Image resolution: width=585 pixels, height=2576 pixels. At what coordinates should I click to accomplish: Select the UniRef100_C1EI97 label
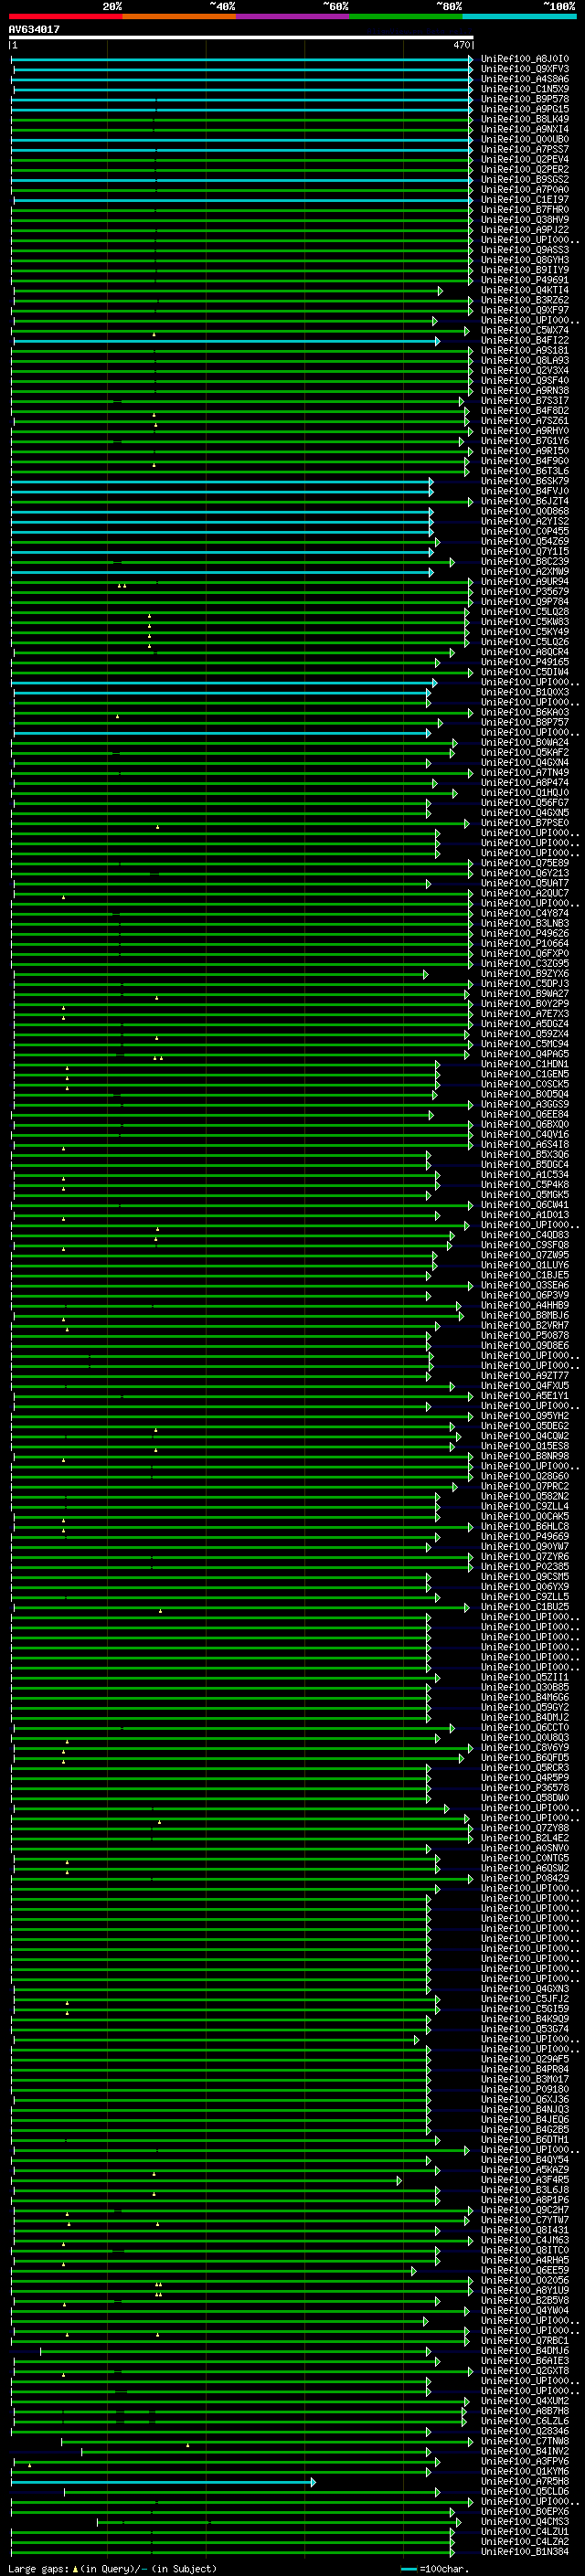[x=525, y=200]
